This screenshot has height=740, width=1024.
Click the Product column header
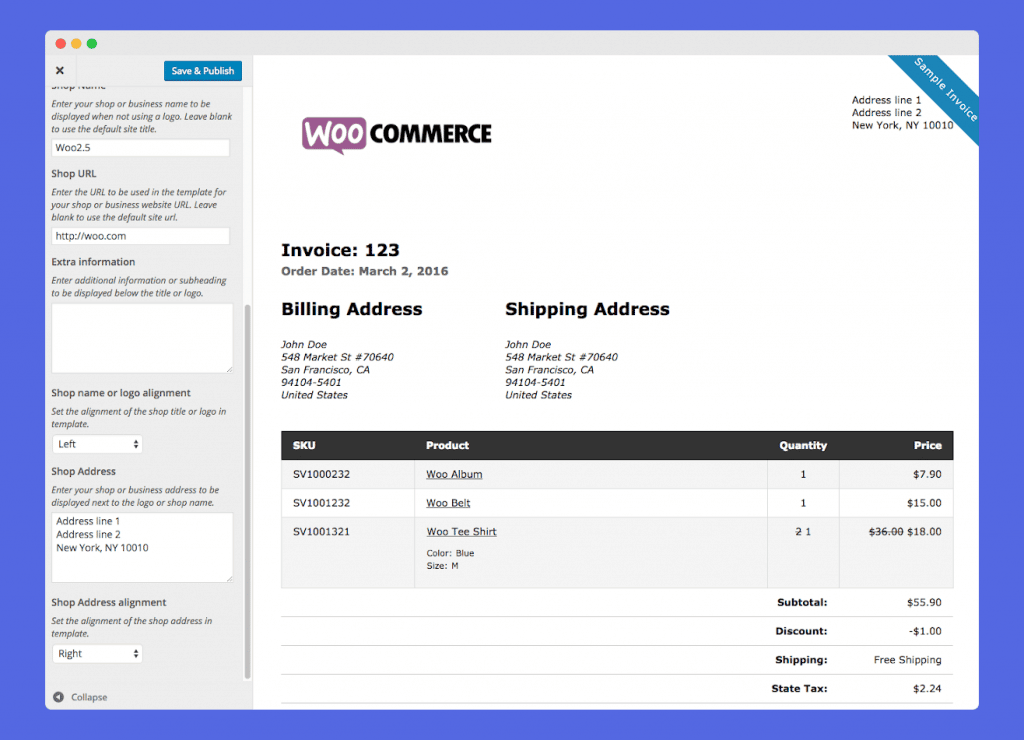pos(447,445)
